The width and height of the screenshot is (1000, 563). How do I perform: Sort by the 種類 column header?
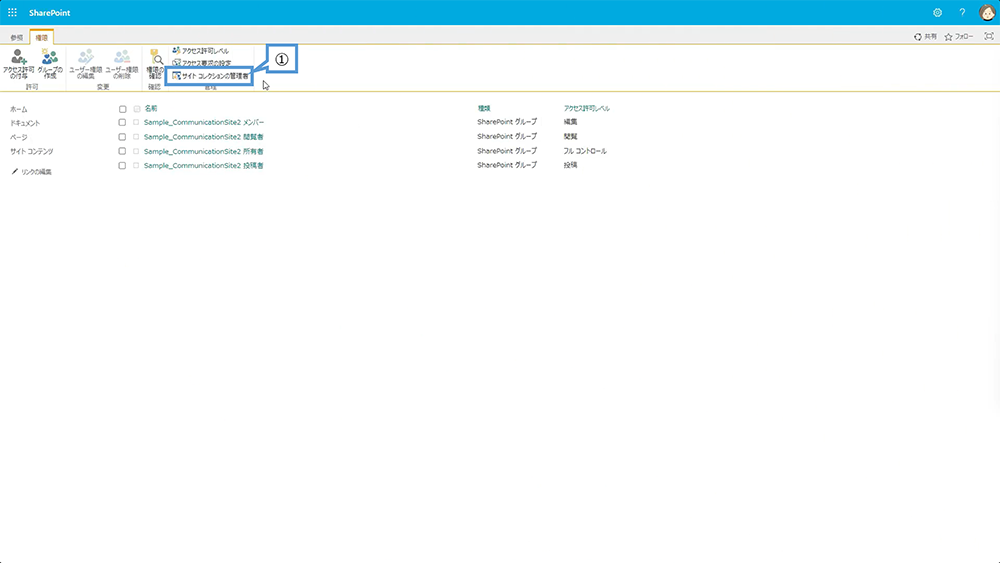[x=484, y=108]
